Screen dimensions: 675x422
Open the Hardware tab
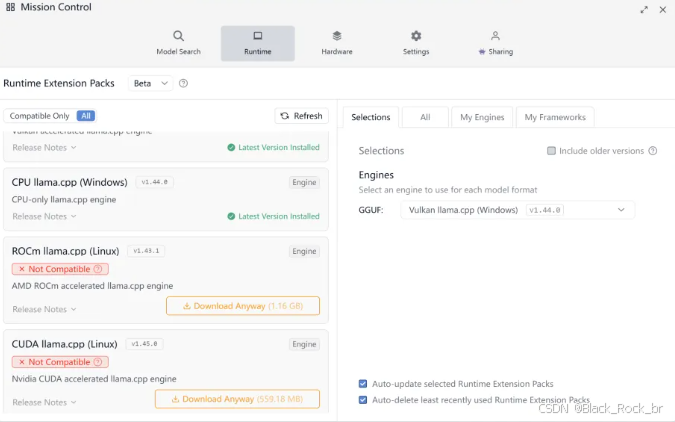(x=337, y=43)
